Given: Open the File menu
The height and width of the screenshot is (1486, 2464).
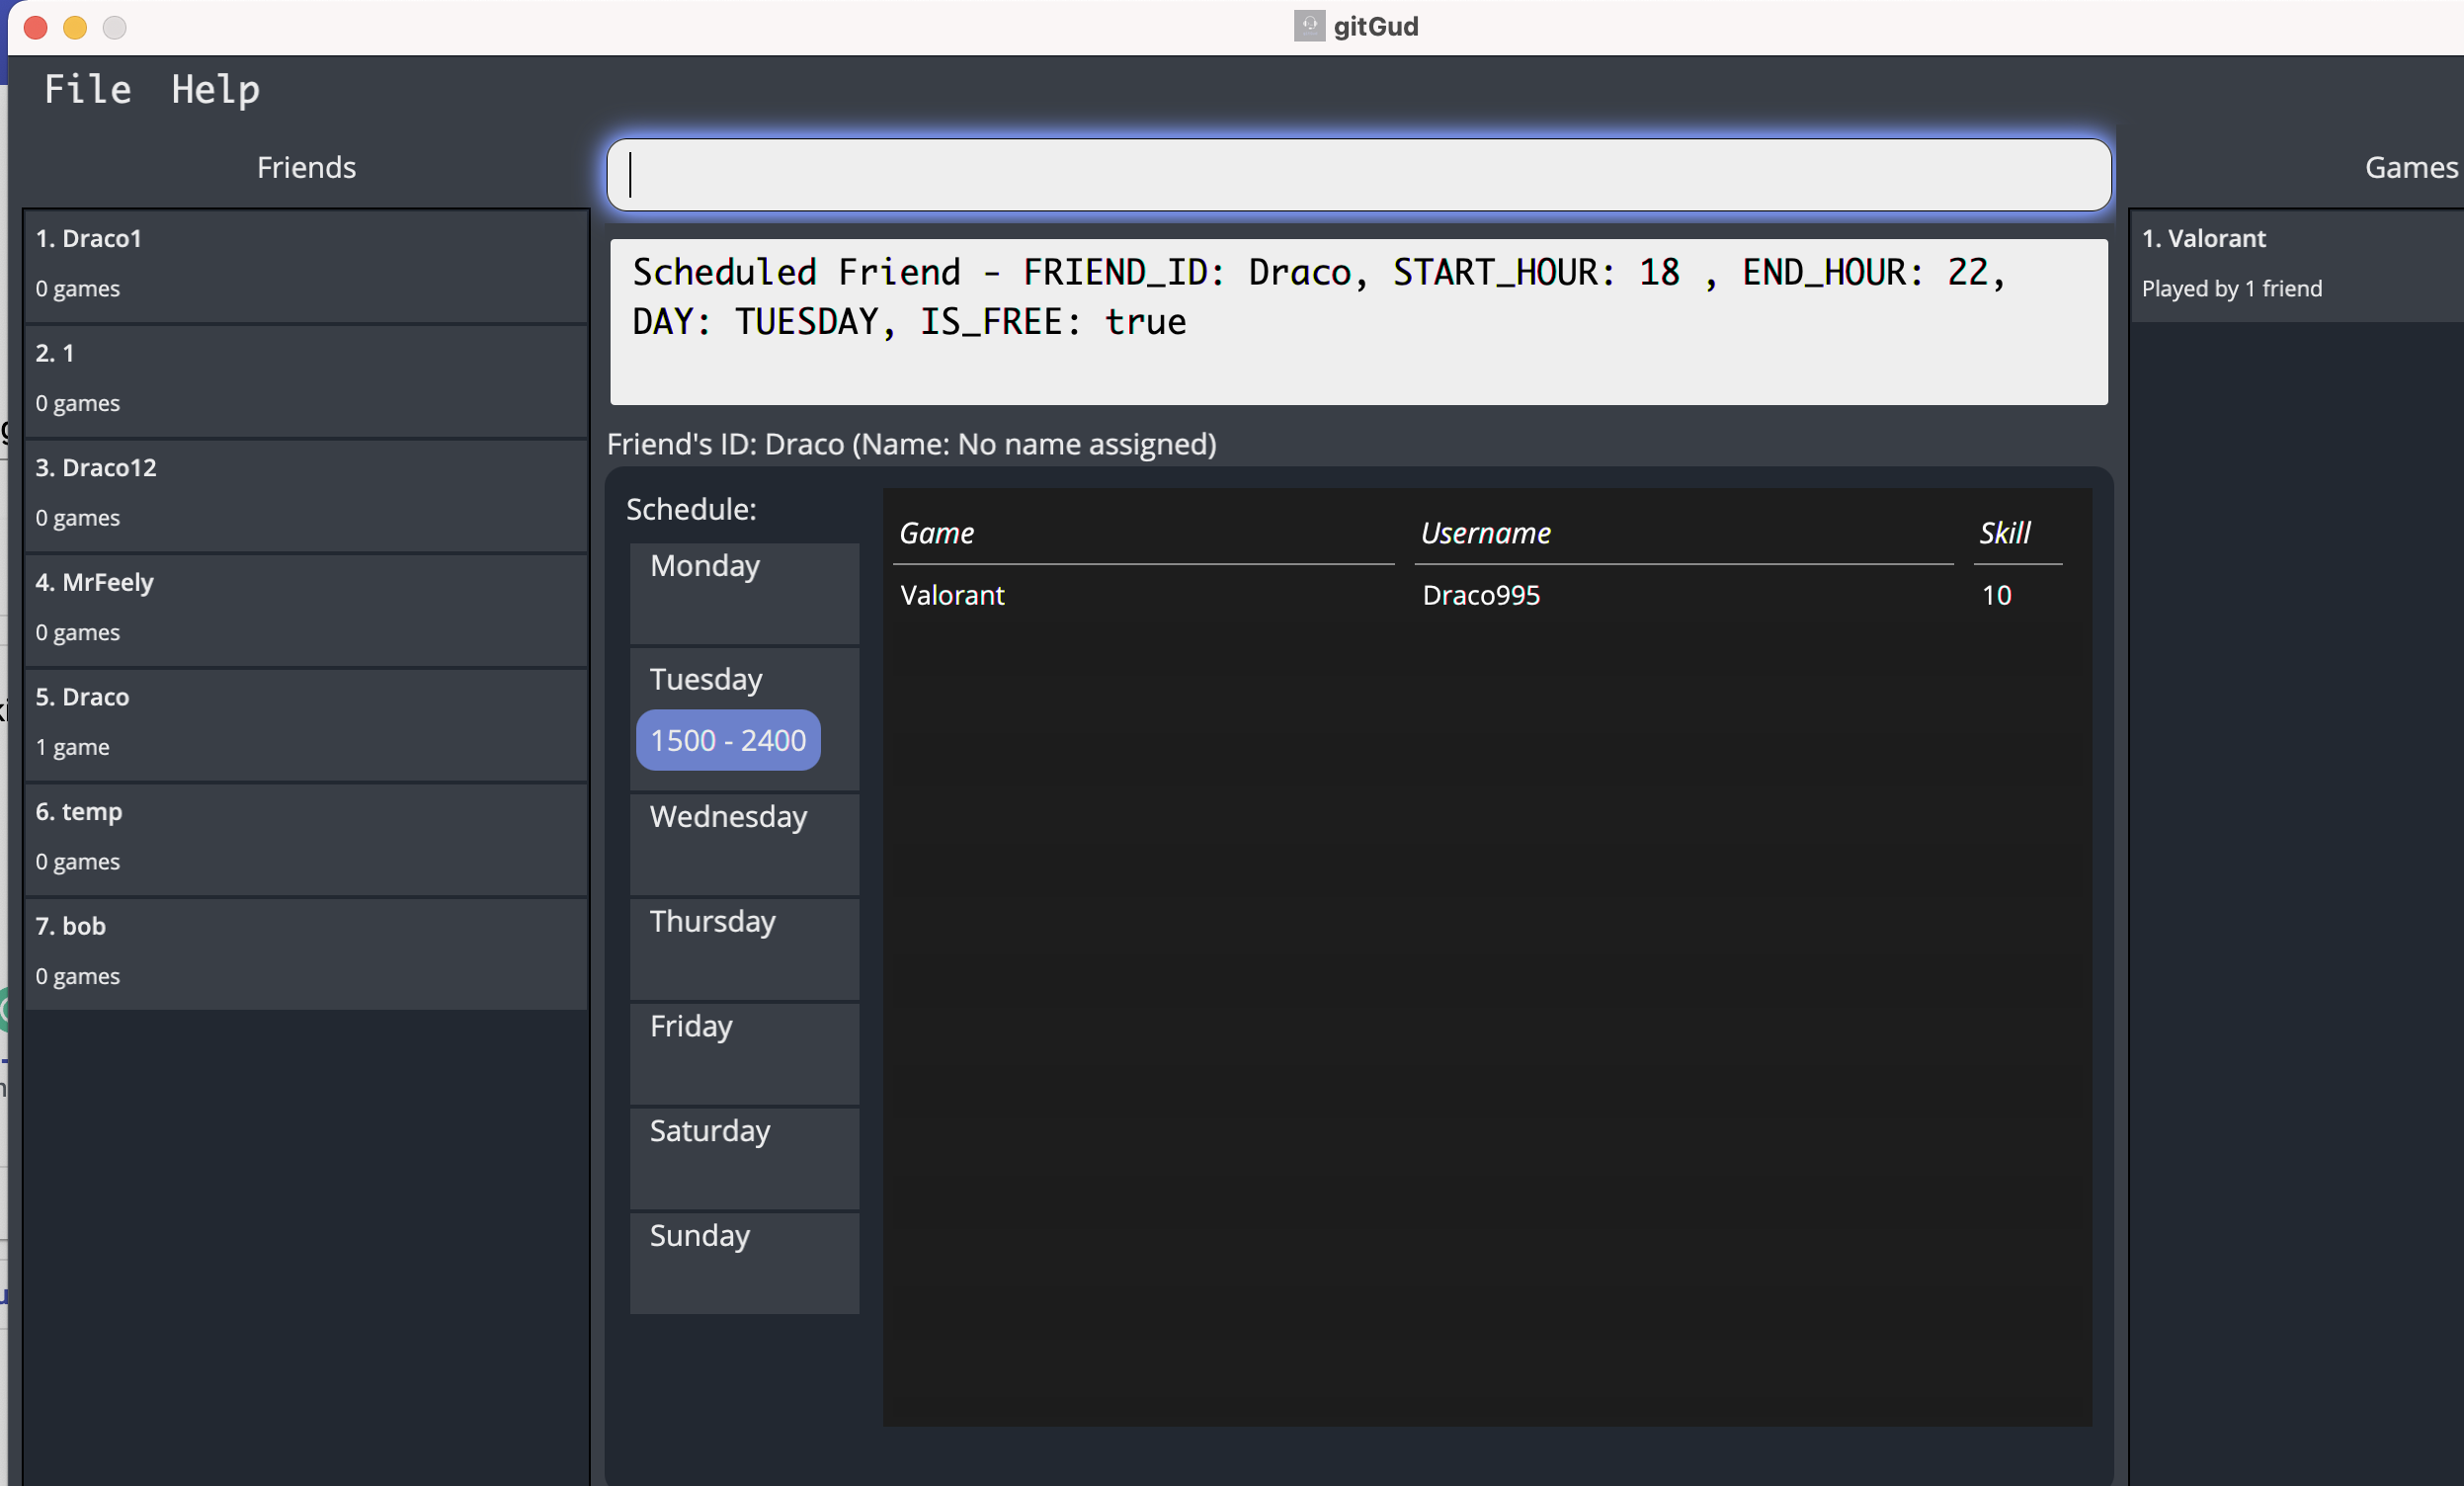Looking at the screenshot, I should click(x=88, y=90).
